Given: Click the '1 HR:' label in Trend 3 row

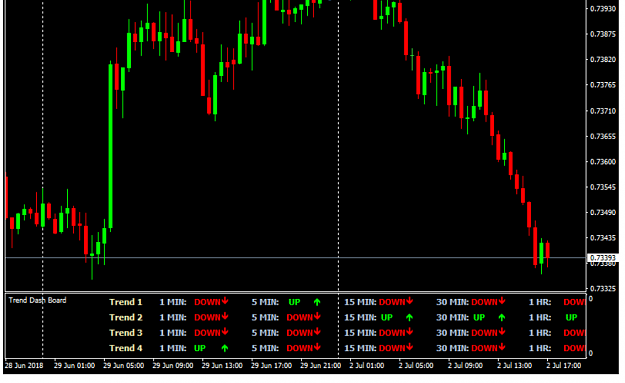Looking at the screenshot, I should (x=540, y=333).
